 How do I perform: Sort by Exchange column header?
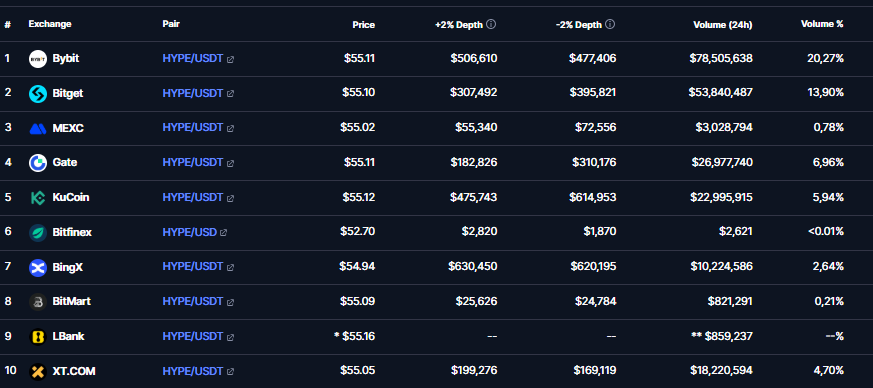pyautogui.click(x=50, y=24)
